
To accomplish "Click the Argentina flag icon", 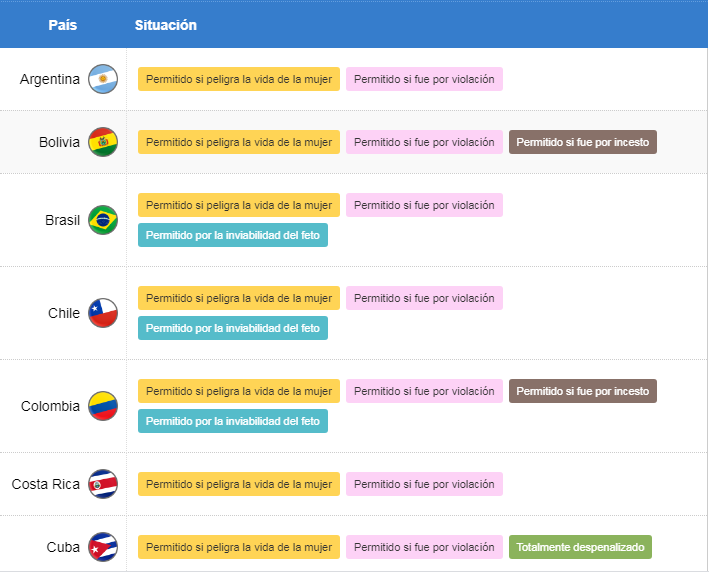I will tap(103, 79).
